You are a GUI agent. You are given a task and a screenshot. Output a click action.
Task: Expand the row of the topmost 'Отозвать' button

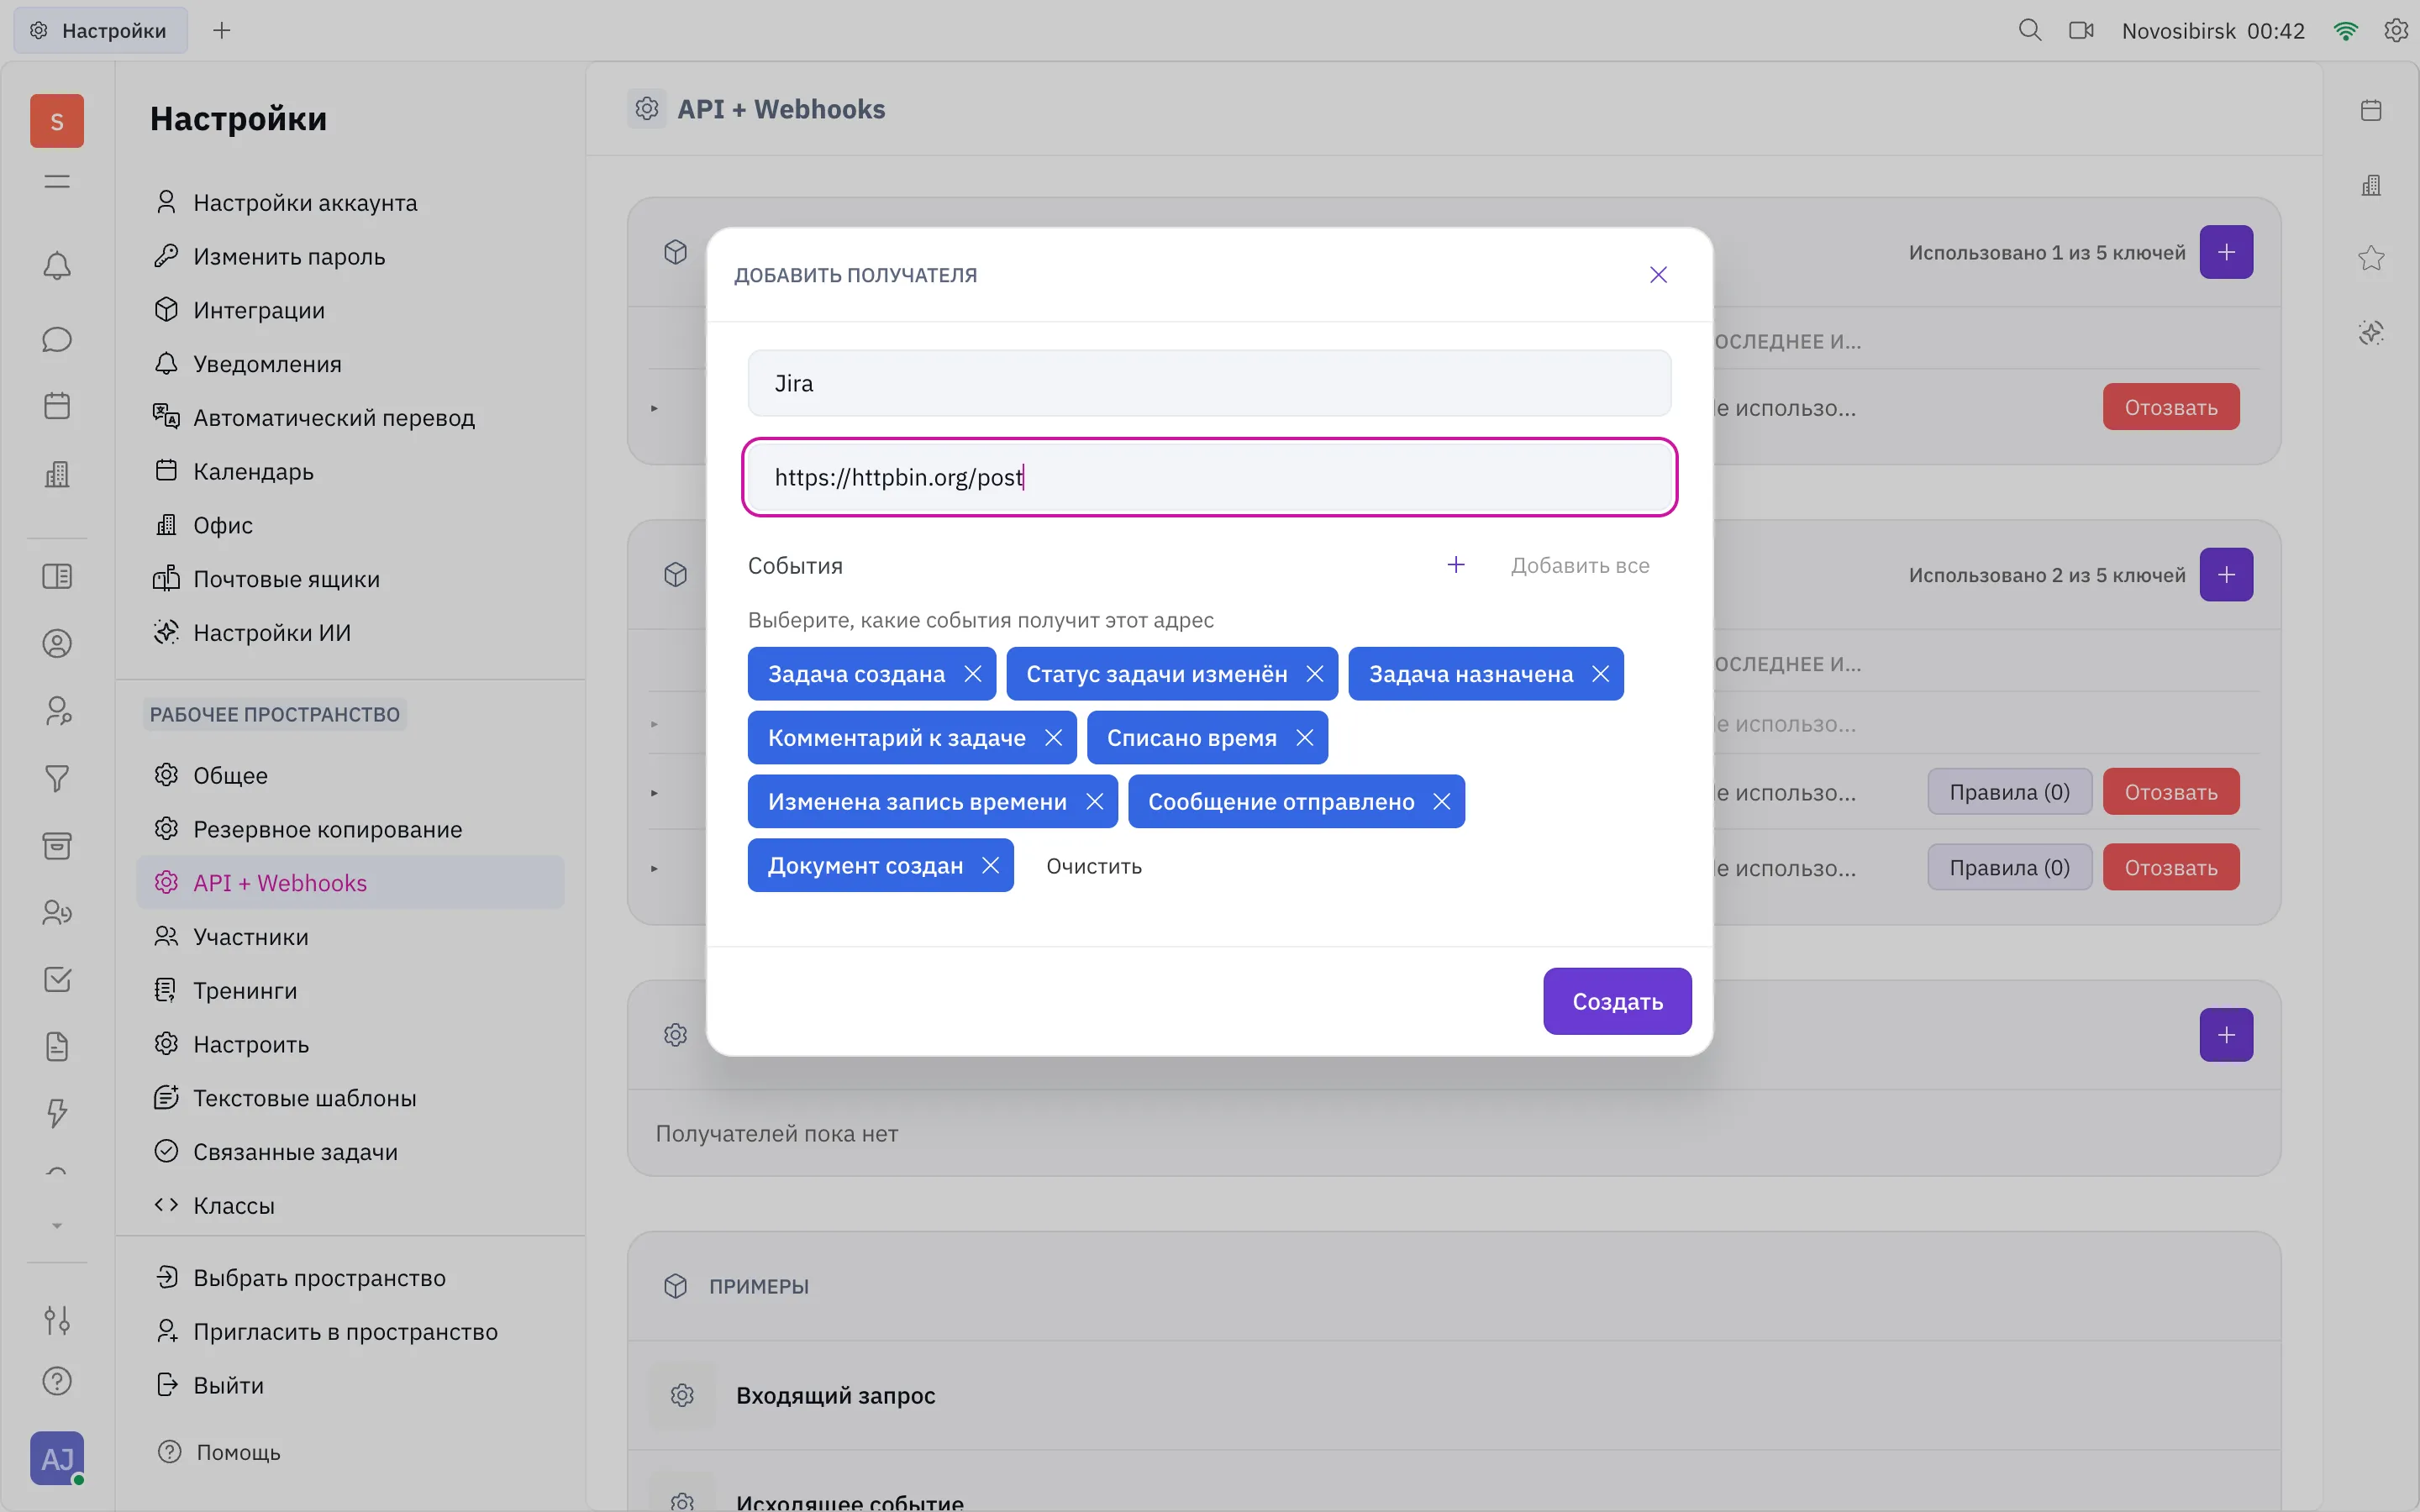654,408
